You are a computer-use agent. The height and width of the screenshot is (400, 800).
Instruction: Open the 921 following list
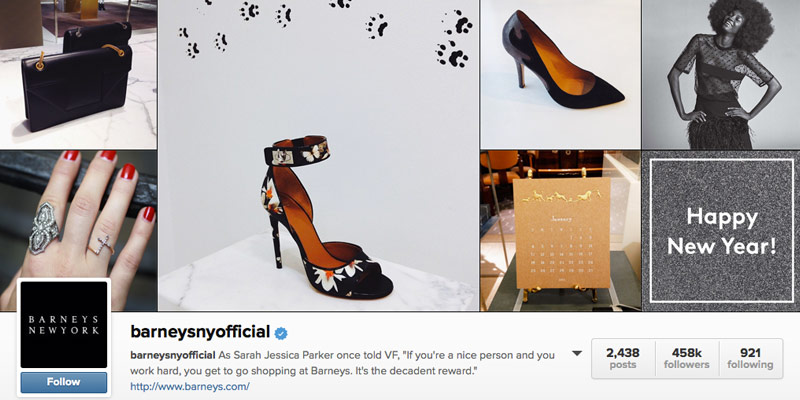[751, 358]
